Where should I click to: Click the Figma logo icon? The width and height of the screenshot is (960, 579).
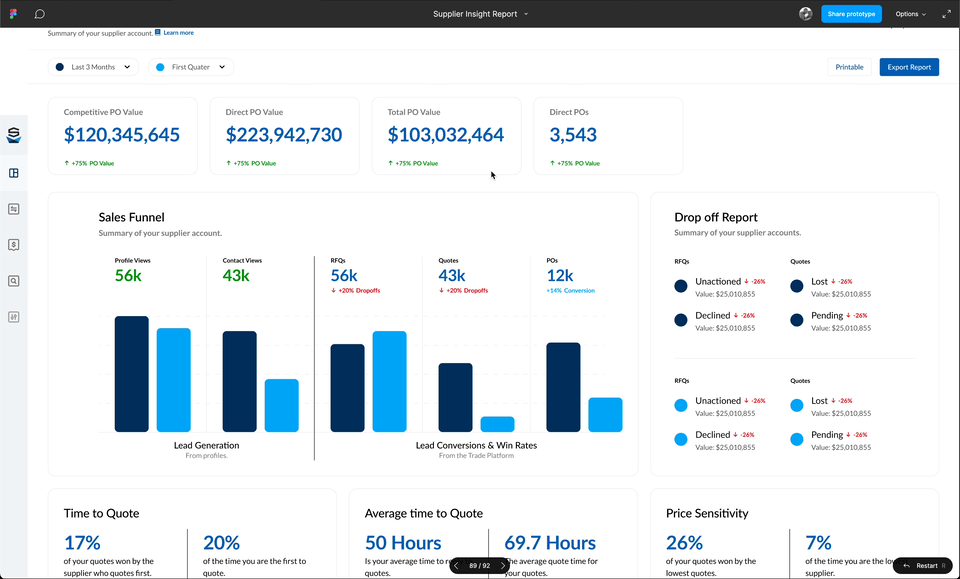tap(13, 14)
